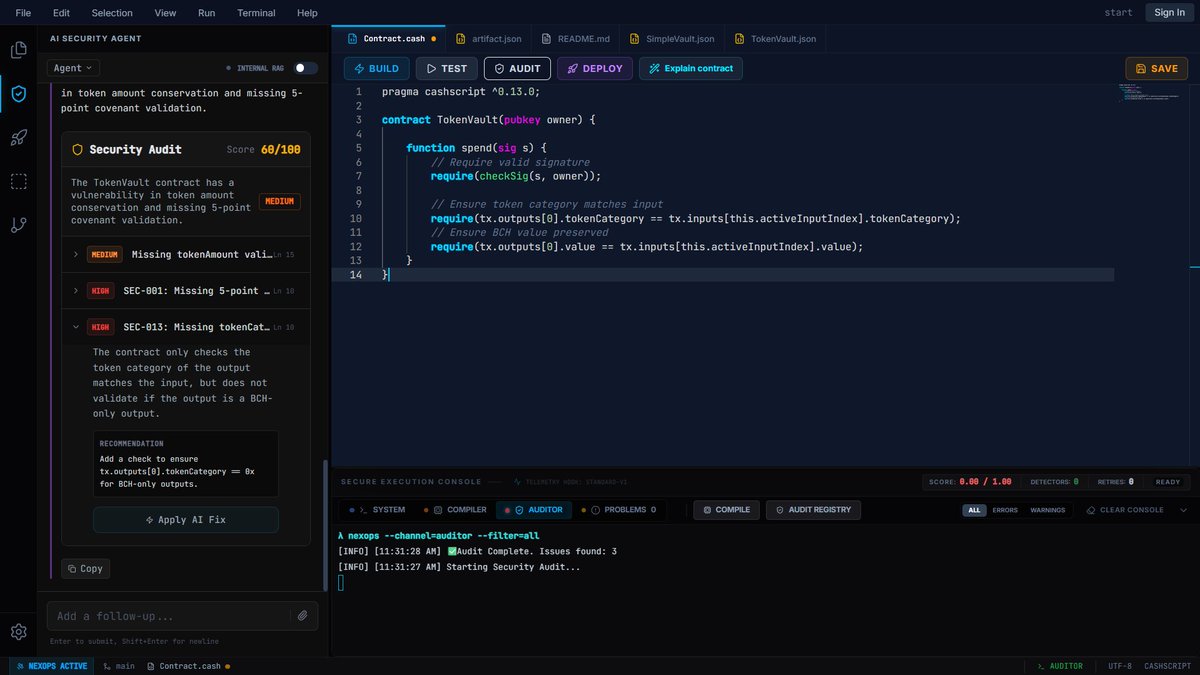The image size is (1200, 675).
Task: Click the Explain contract button
Action: pos(691,69)
